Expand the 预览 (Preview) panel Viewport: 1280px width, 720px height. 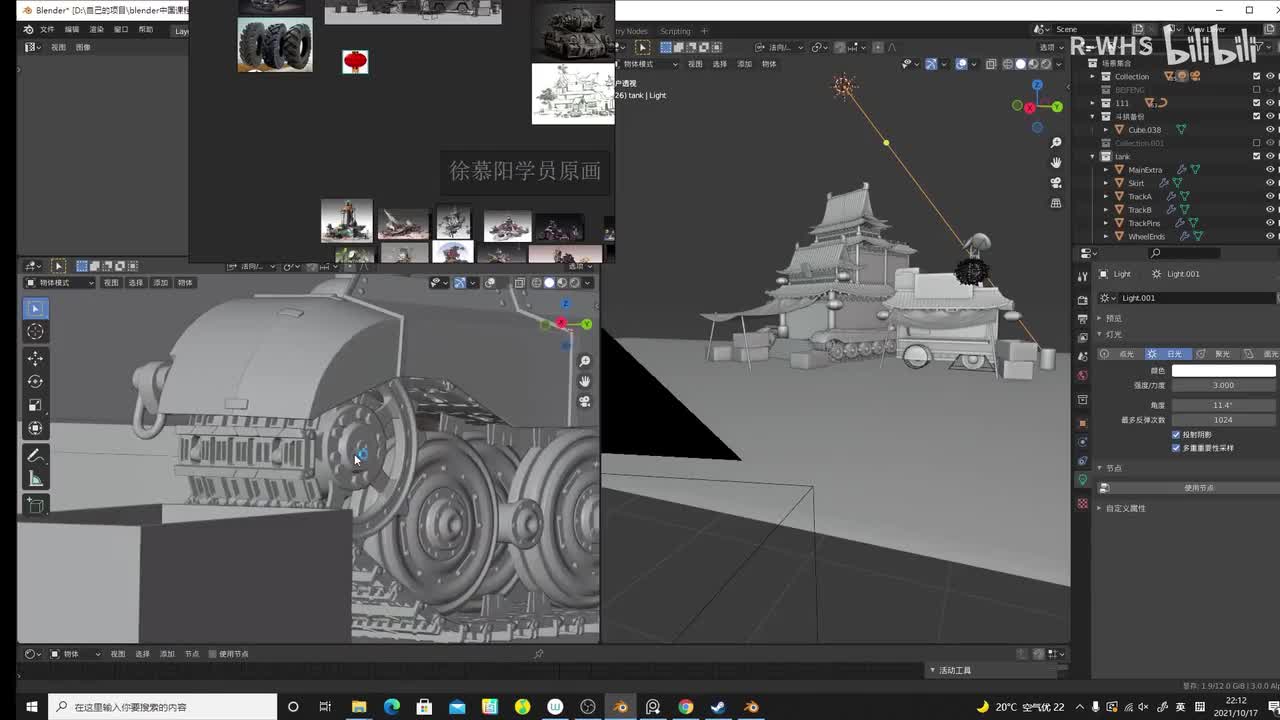point(1113,318)
